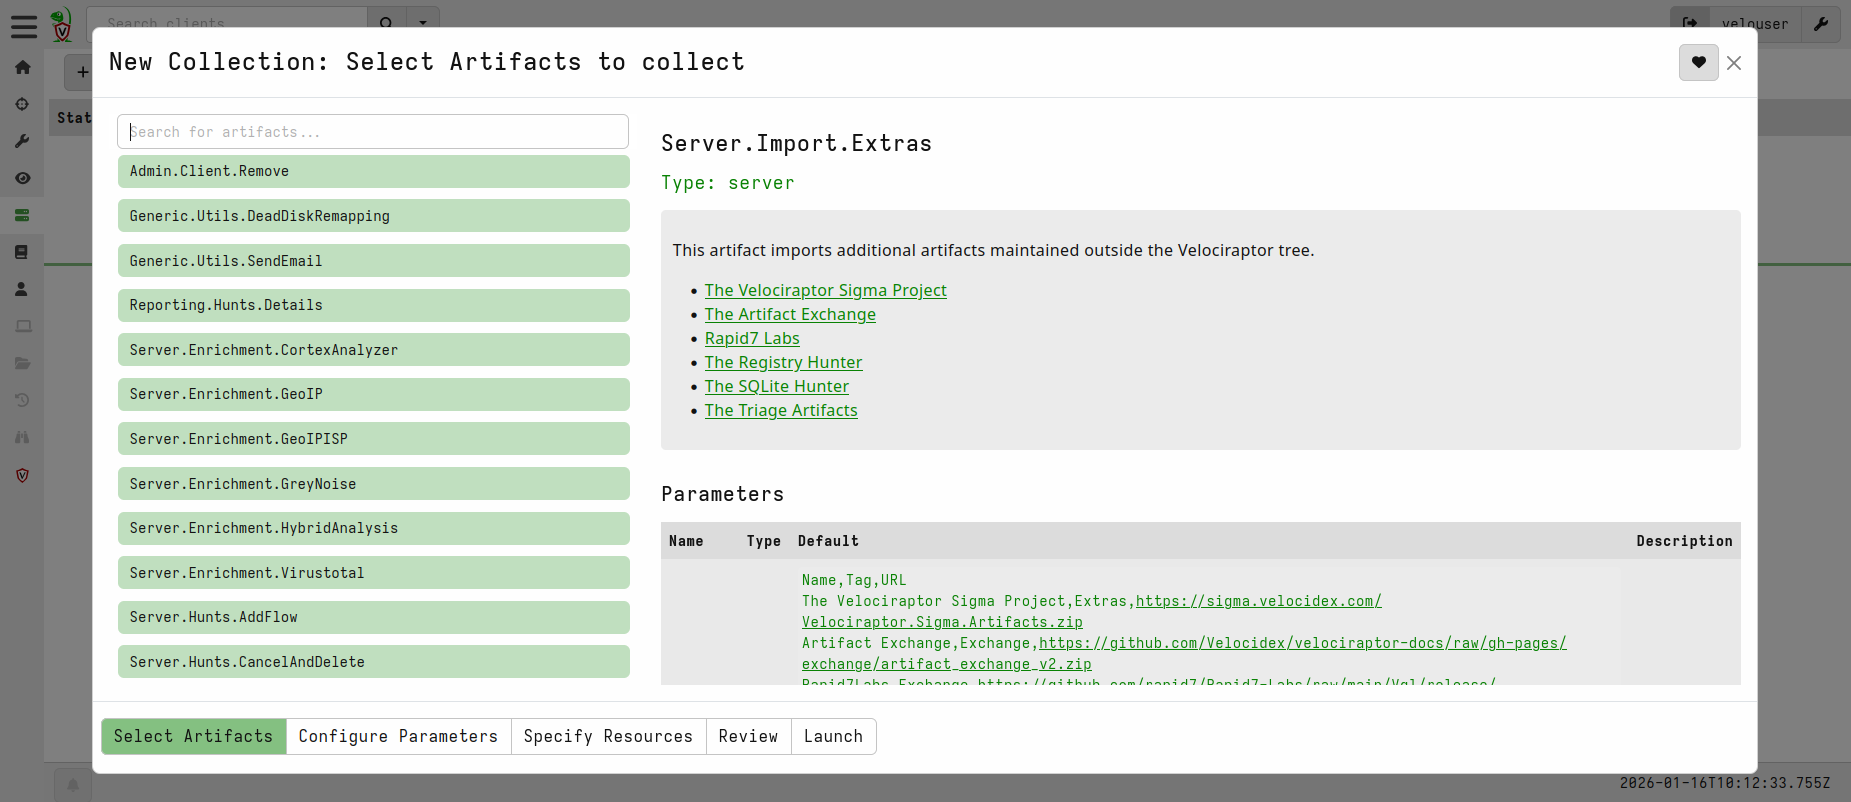
Task: Open Notebooks book icon in sidebar
Action: click(22, 252)
